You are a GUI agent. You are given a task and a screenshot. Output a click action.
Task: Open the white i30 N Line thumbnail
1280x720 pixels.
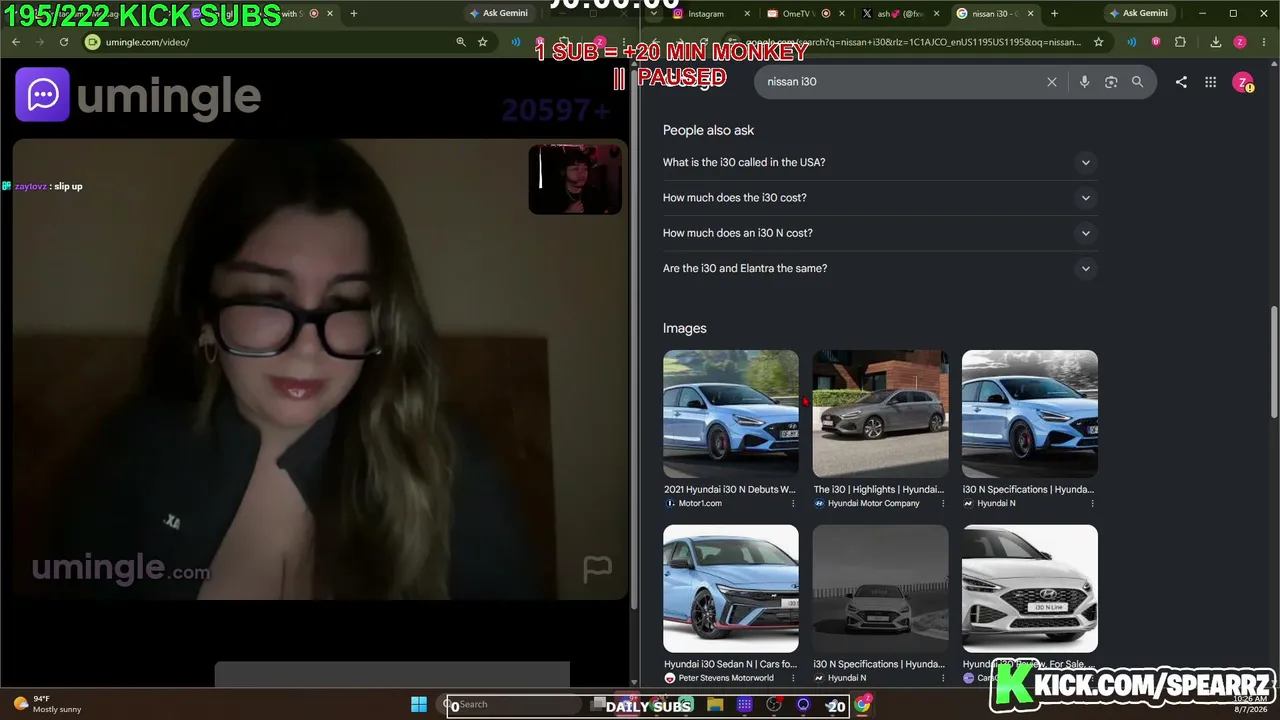click(1030, 589)
